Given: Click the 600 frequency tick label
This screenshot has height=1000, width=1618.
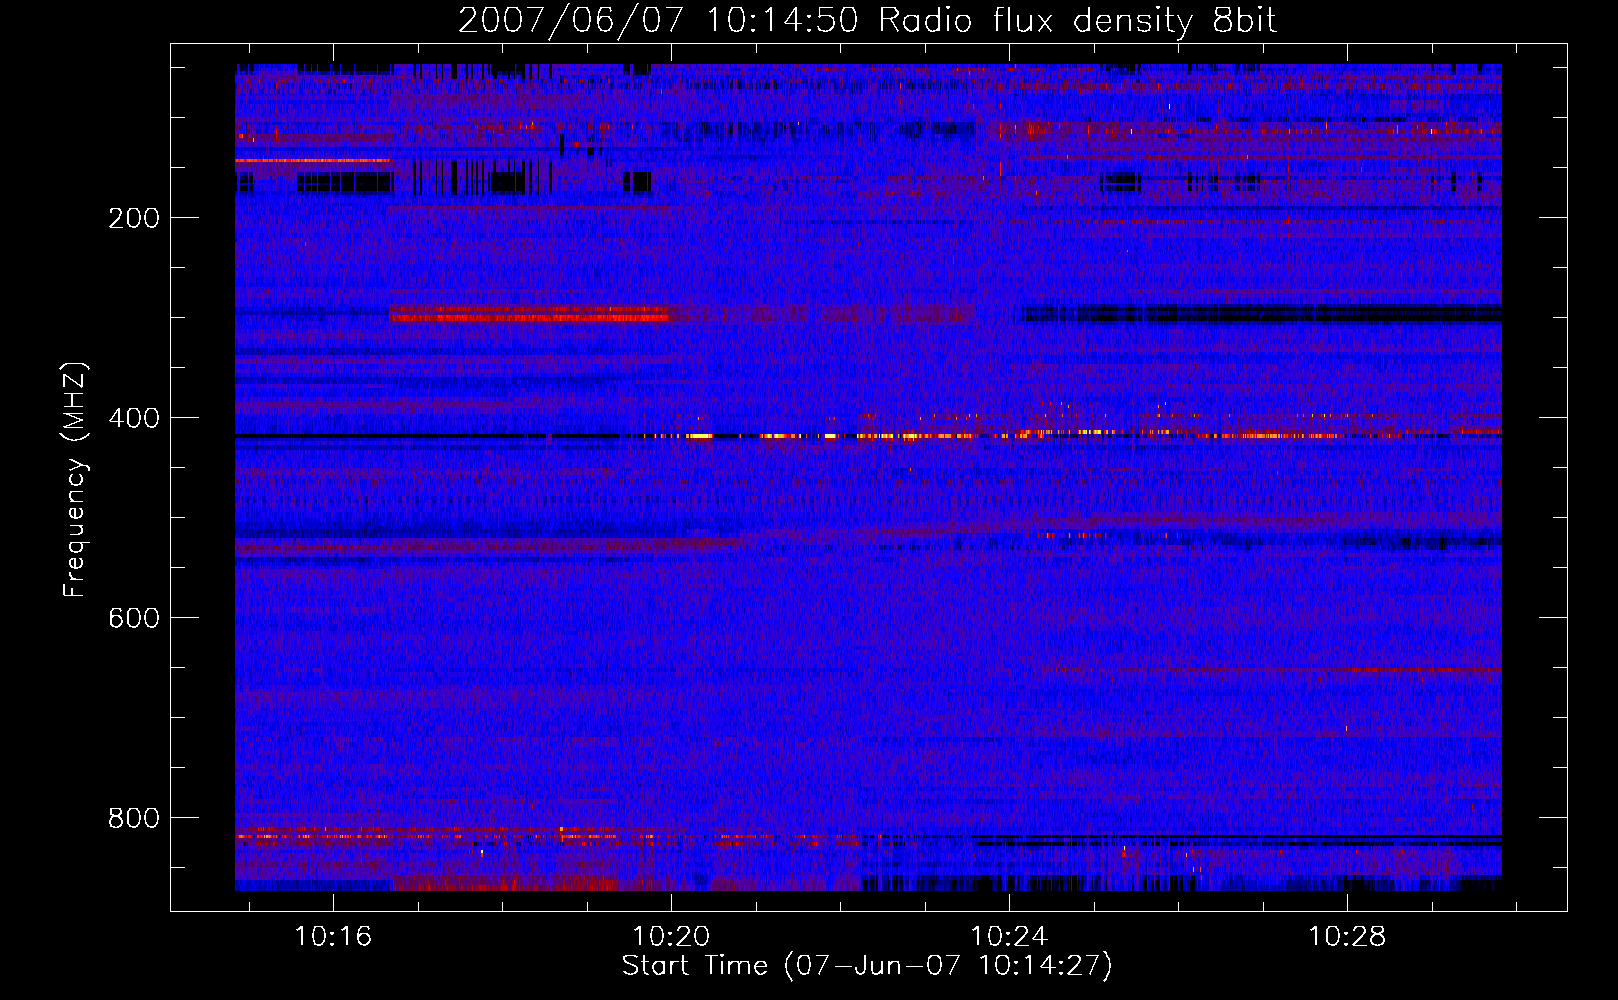Looking at the screenshot, I should point(134,618).
